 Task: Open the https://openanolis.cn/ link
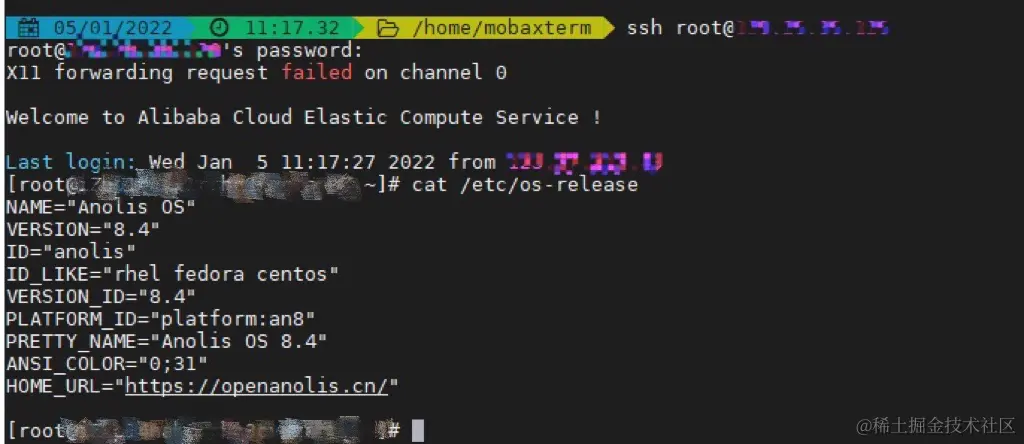click(x=257, y=386)
